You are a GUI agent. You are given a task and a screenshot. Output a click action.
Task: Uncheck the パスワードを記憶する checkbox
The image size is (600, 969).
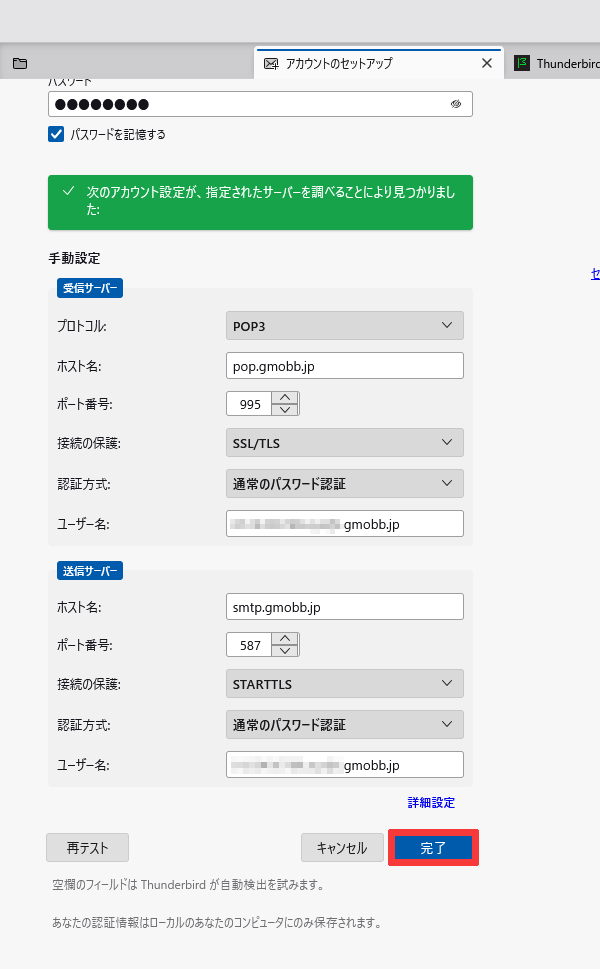[x=56, y=134]
